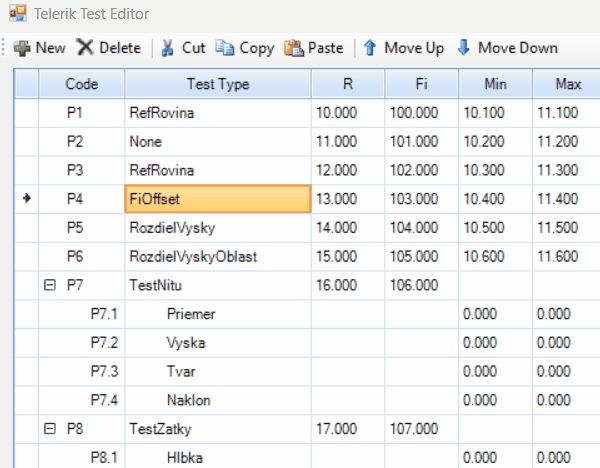This screenshot has height=468, width=600.
Task: Click the Copy icon in toolbar
Action: pos(225,47)
